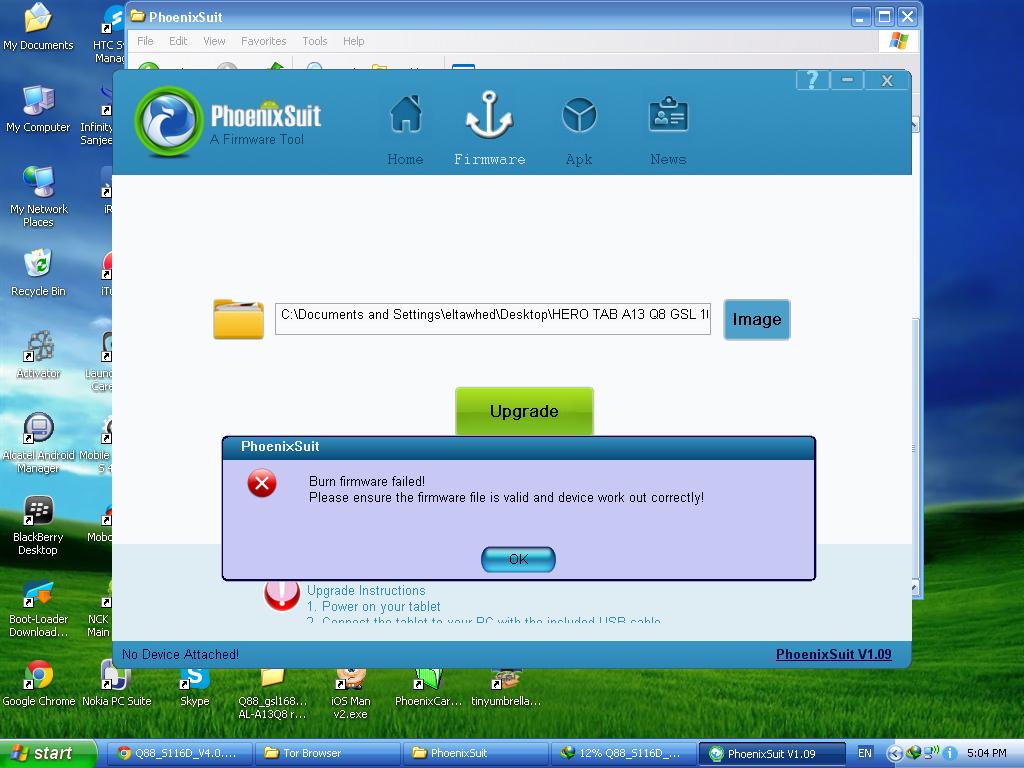The height and width of the screenshot is (768, 1024).
Task: Open Edit menu in Explorer window
Action: tap(178, 41)
